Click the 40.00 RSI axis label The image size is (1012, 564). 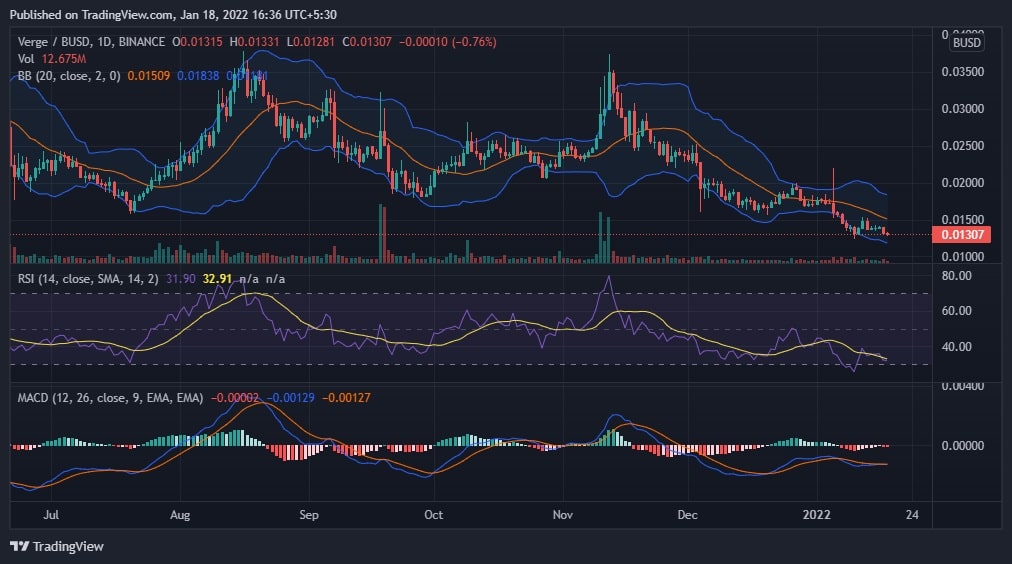(x=956, y=347)
